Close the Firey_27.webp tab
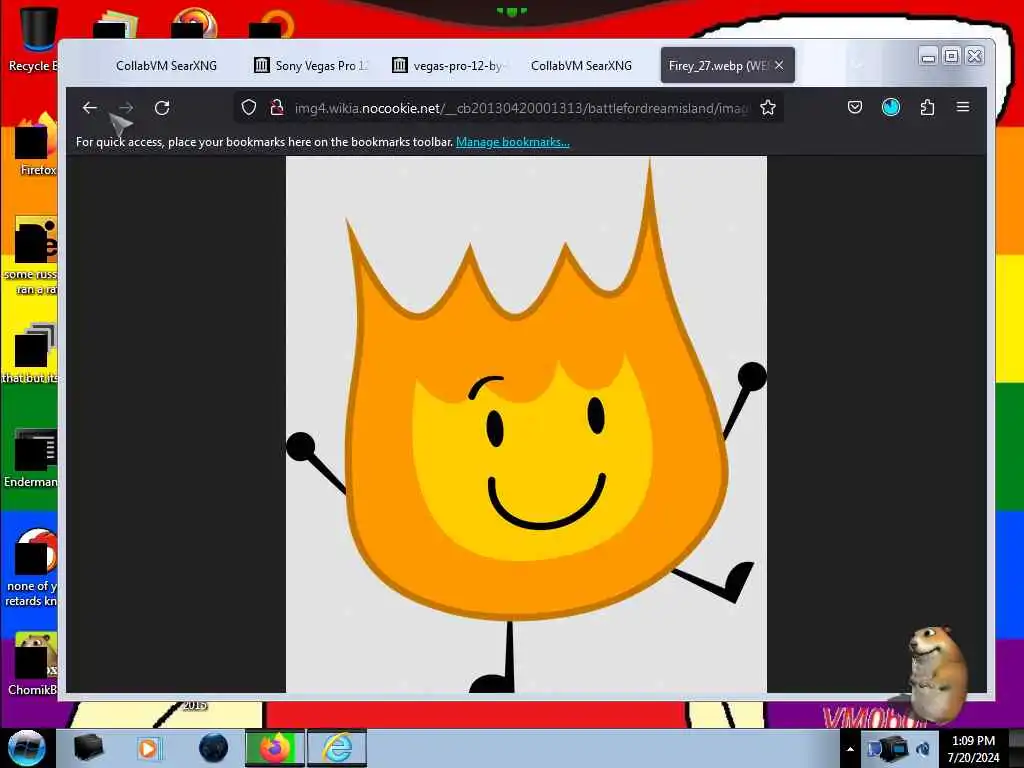The height and width of the screenshot is (768, 1024). click(779, 65)
